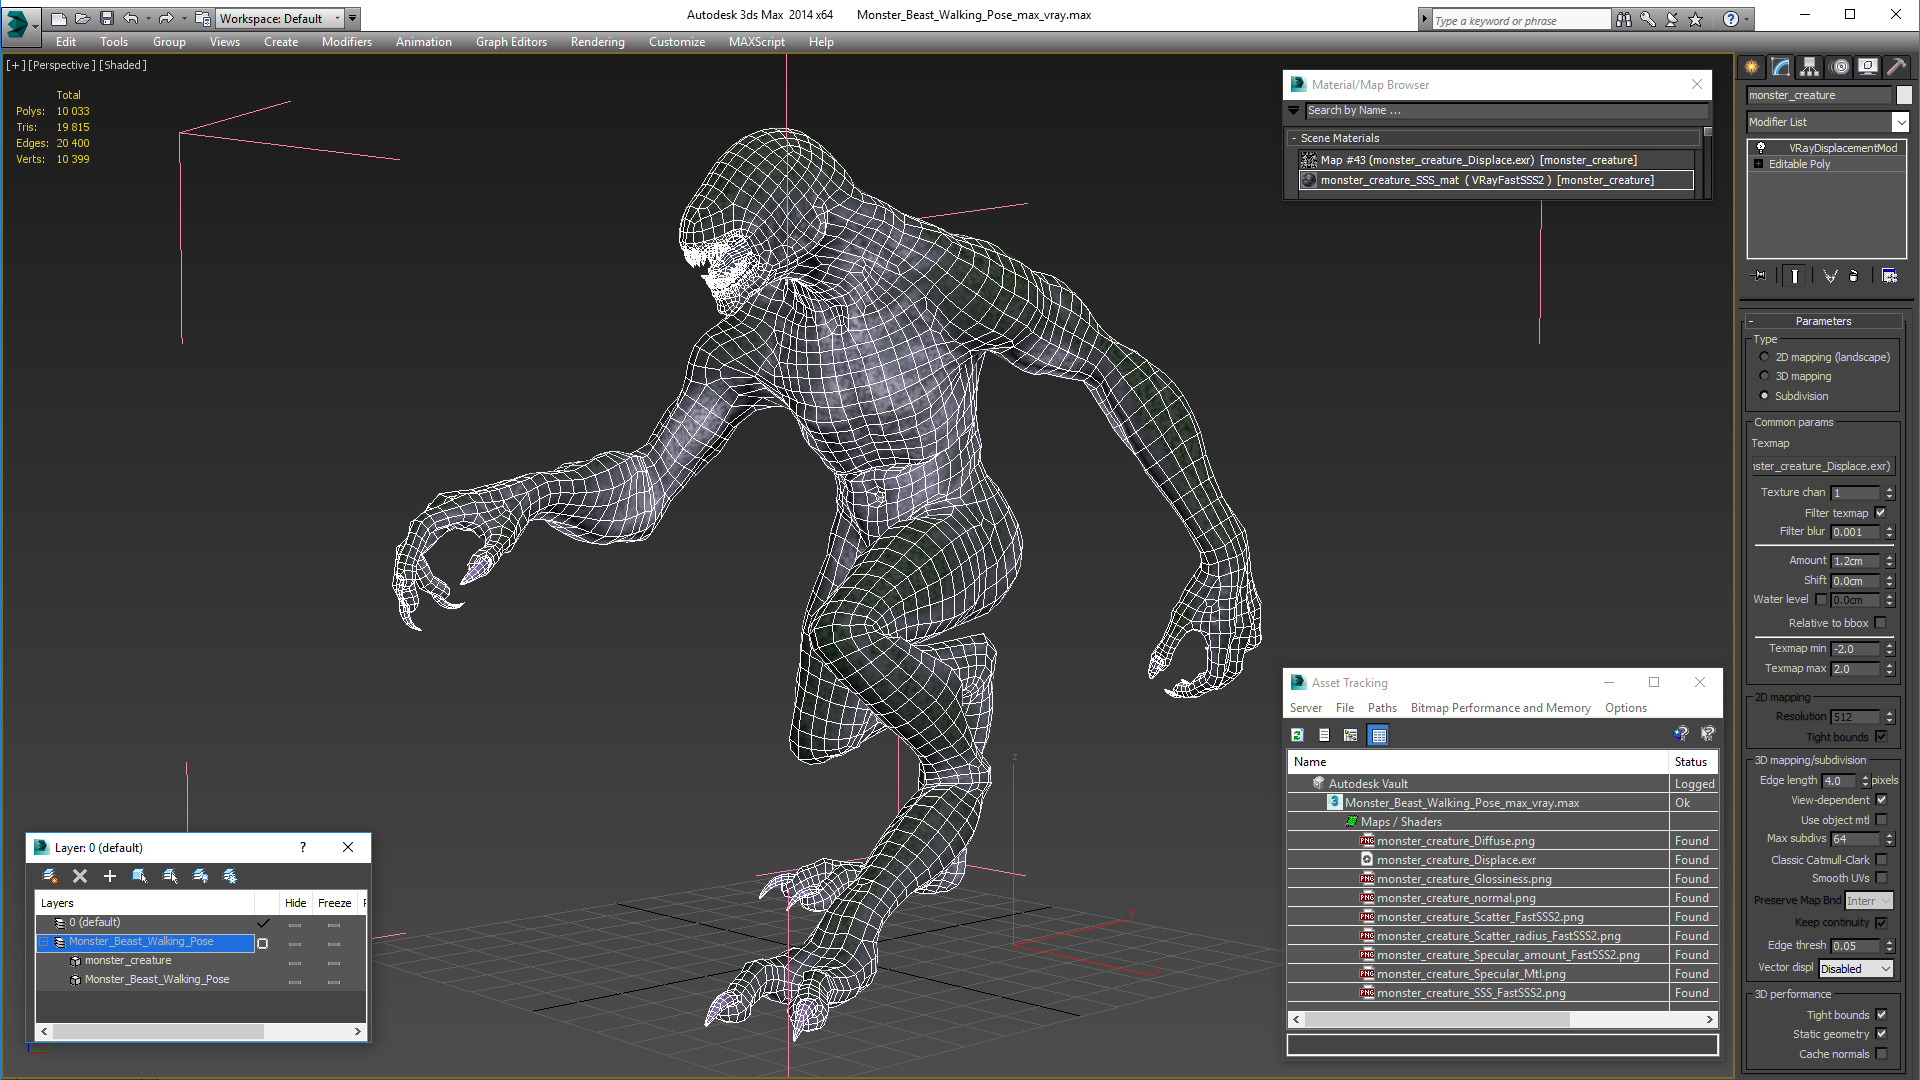Viewport: 1920px width, 1080px height.
Task: Select Subdivision radio button
Action: click(1764, 396)
